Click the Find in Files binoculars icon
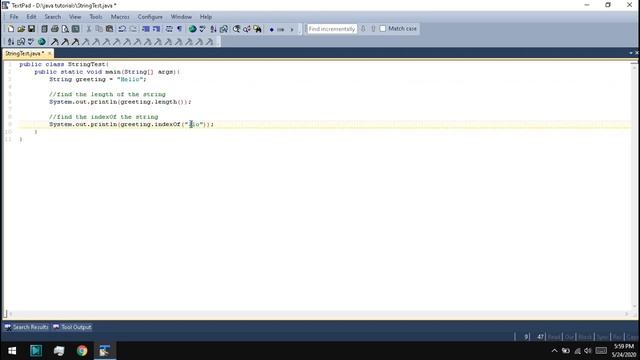640x360 pixels. click(x=258, y=29)
